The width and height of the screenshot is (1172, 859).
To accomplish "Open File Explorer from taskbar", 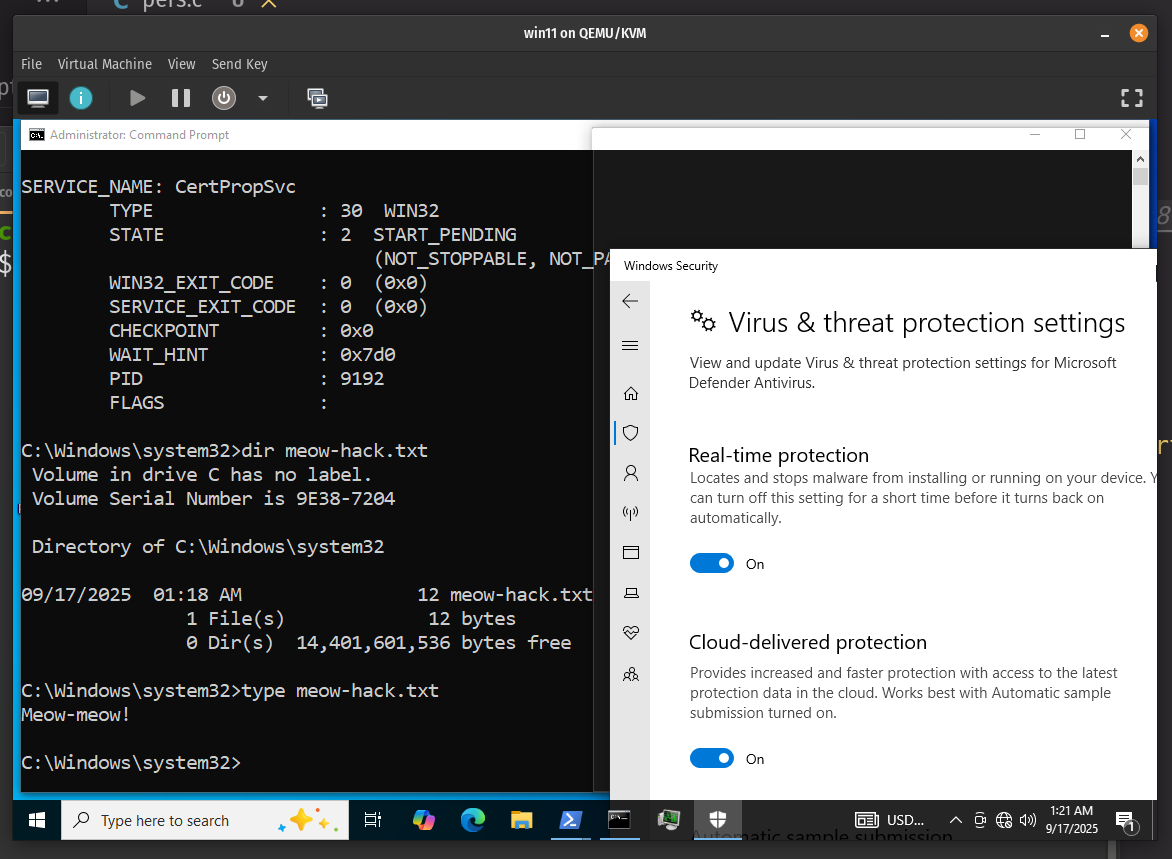I will [521, 820].
